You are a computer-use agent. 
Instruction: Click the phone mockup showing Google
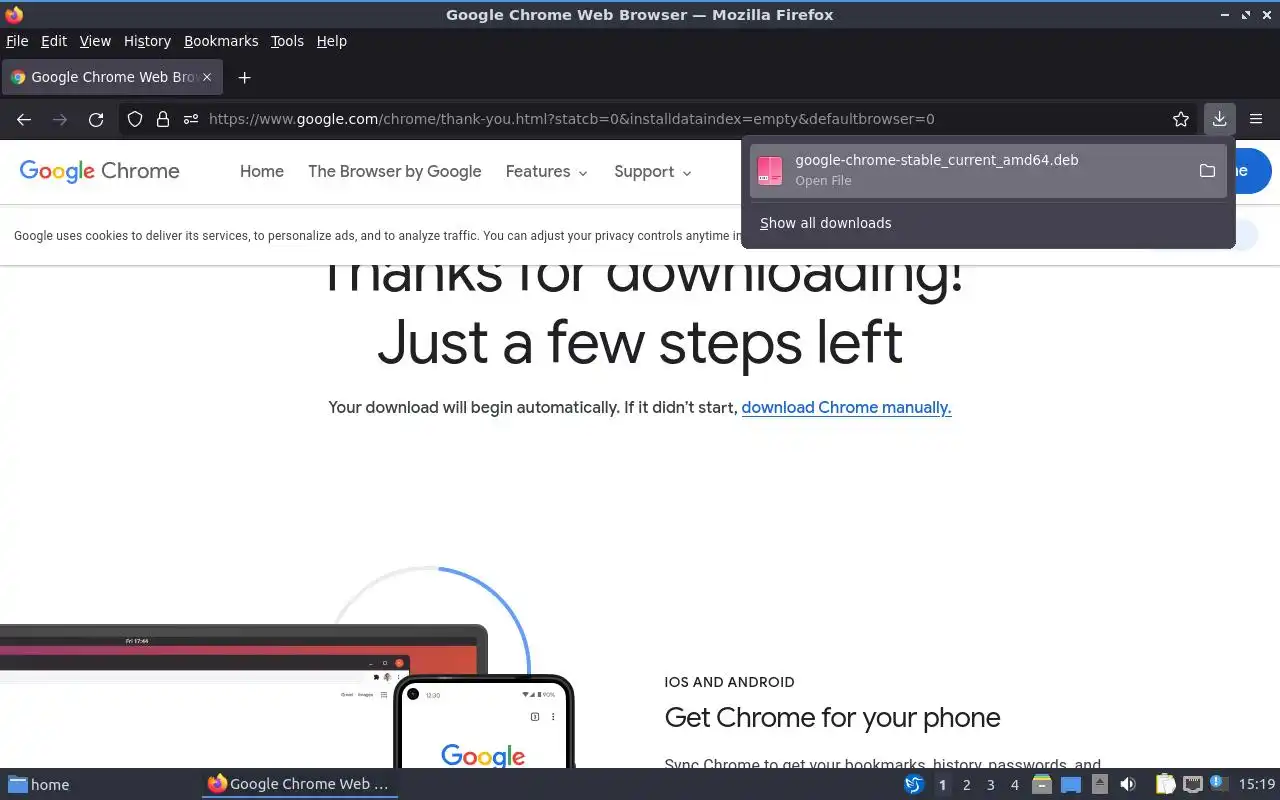(484, 722)
